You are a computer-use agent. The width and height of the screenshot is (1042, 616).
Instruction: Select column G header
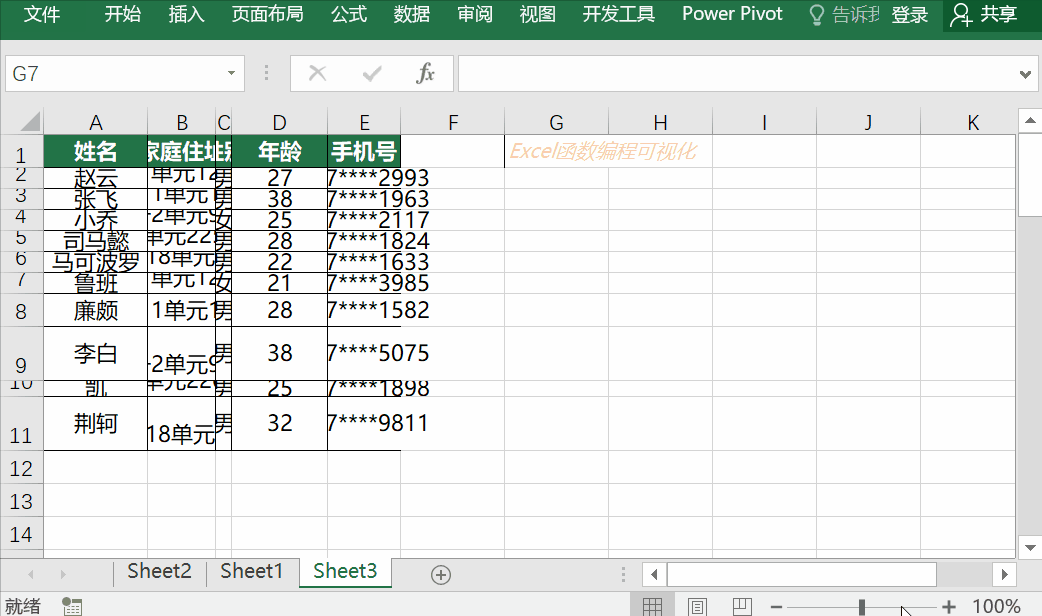[556, 122]
